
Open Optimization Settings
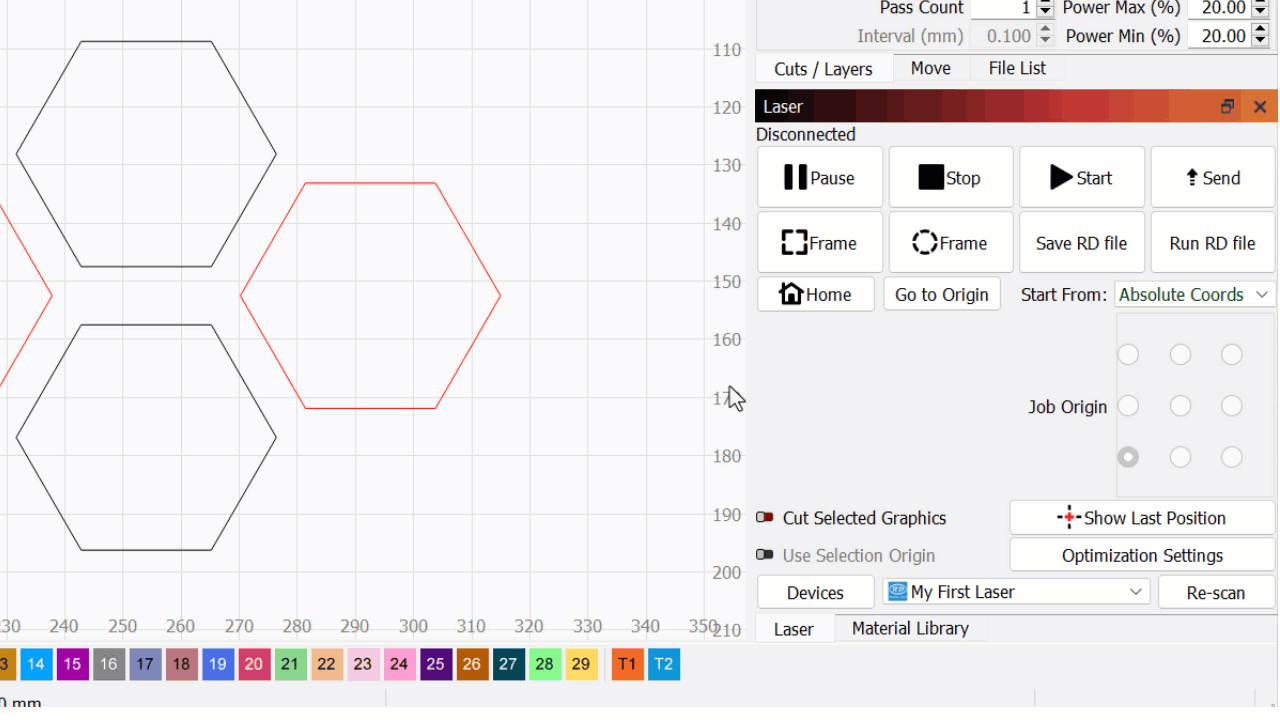pyautogui.click(x=1141, y=555)
